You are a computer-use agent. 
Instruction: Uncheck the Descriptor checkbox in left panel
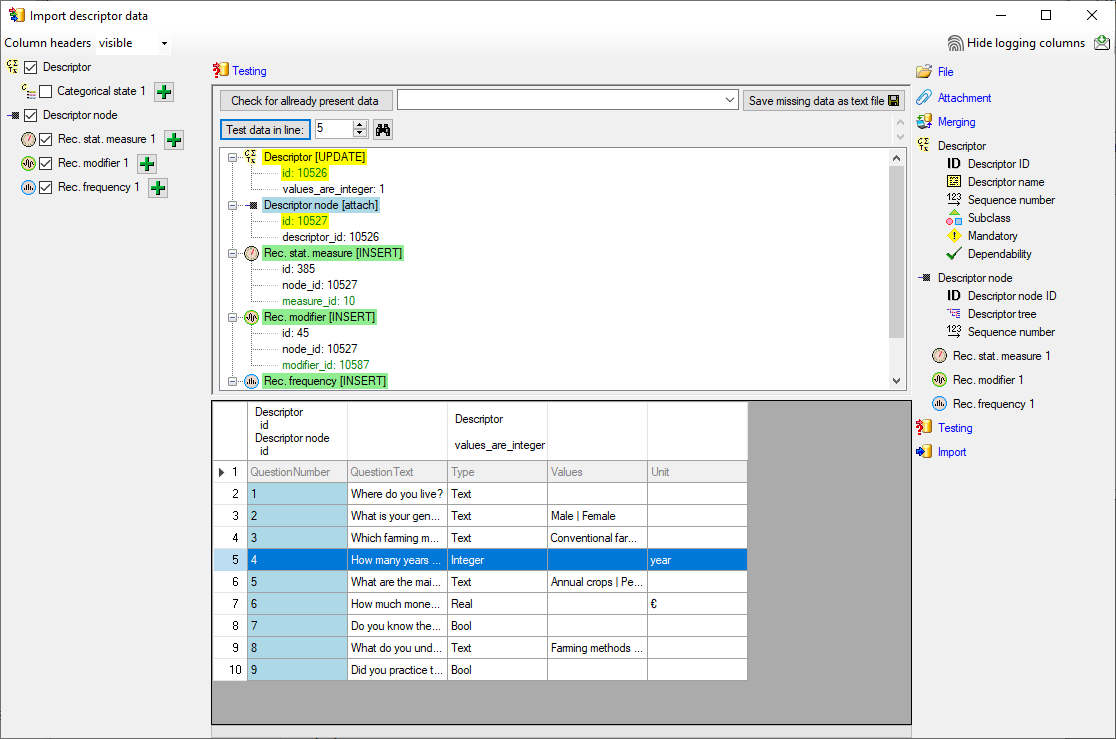click(x=31, y=68)
